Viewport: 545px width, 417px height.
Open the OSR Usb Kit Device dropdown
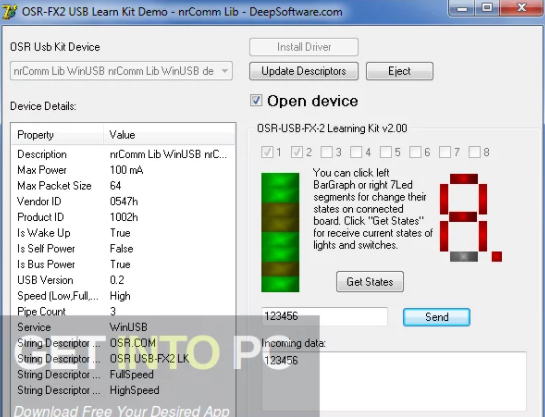121,71
